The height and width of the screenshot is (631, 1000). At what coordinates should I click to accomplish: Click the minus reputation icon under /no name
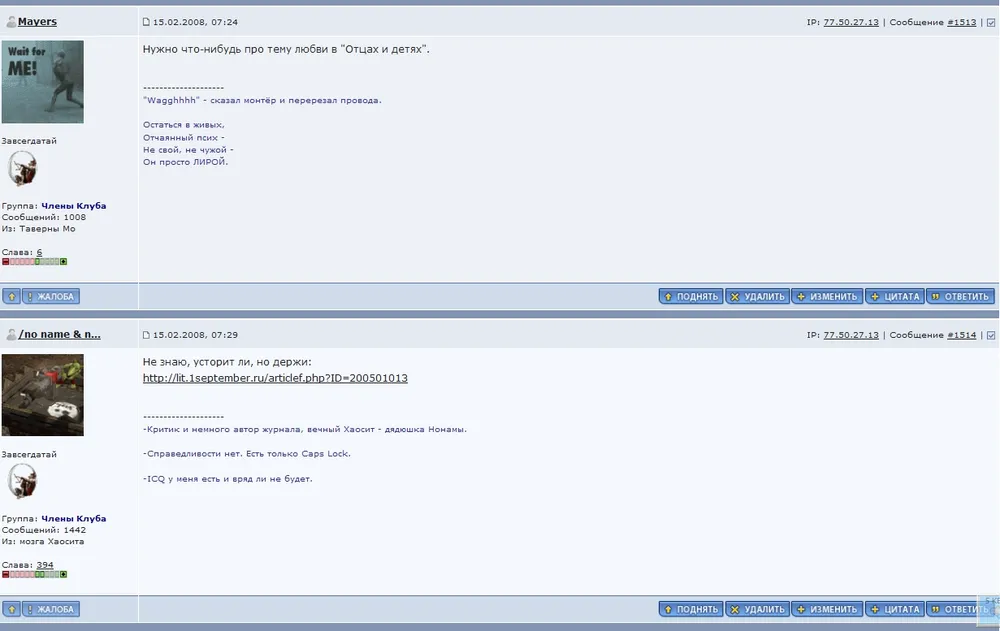coord(6,575)
